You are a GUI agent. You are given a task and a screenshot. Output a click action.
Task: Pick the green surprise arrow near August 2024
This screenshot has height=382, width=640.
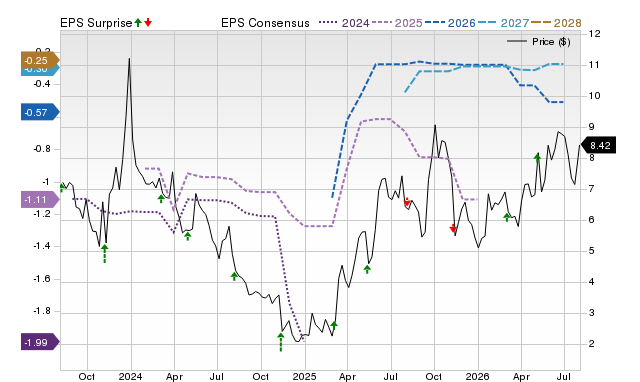click(234, 276)
